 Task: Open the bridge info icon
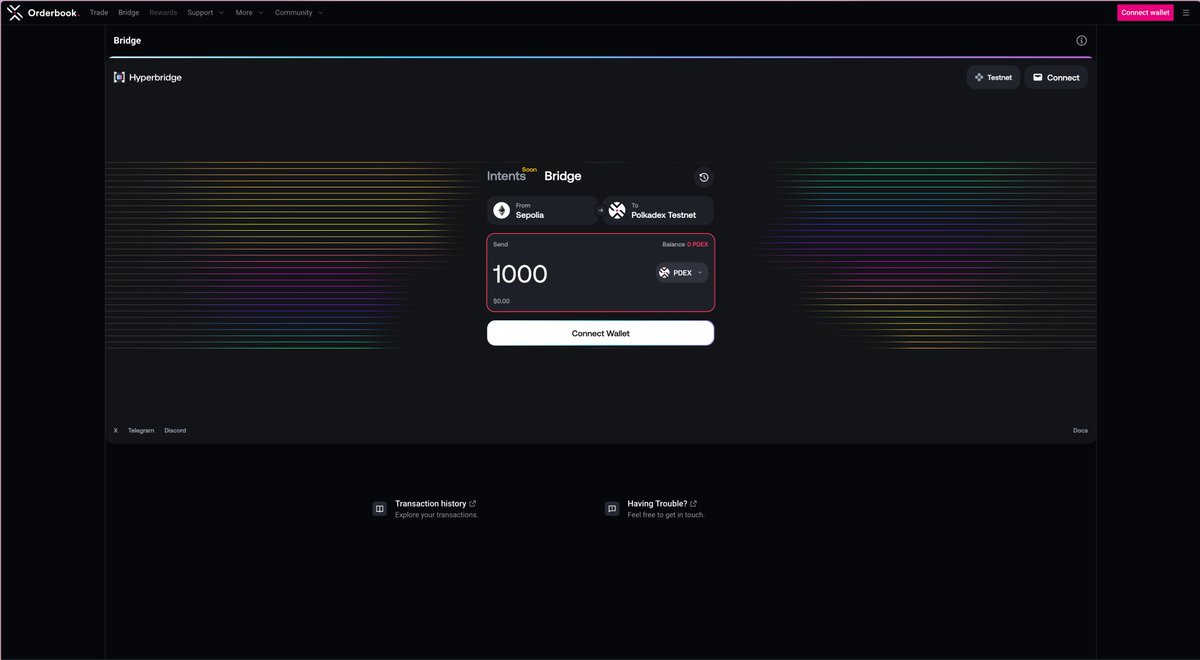point(1081,41)
